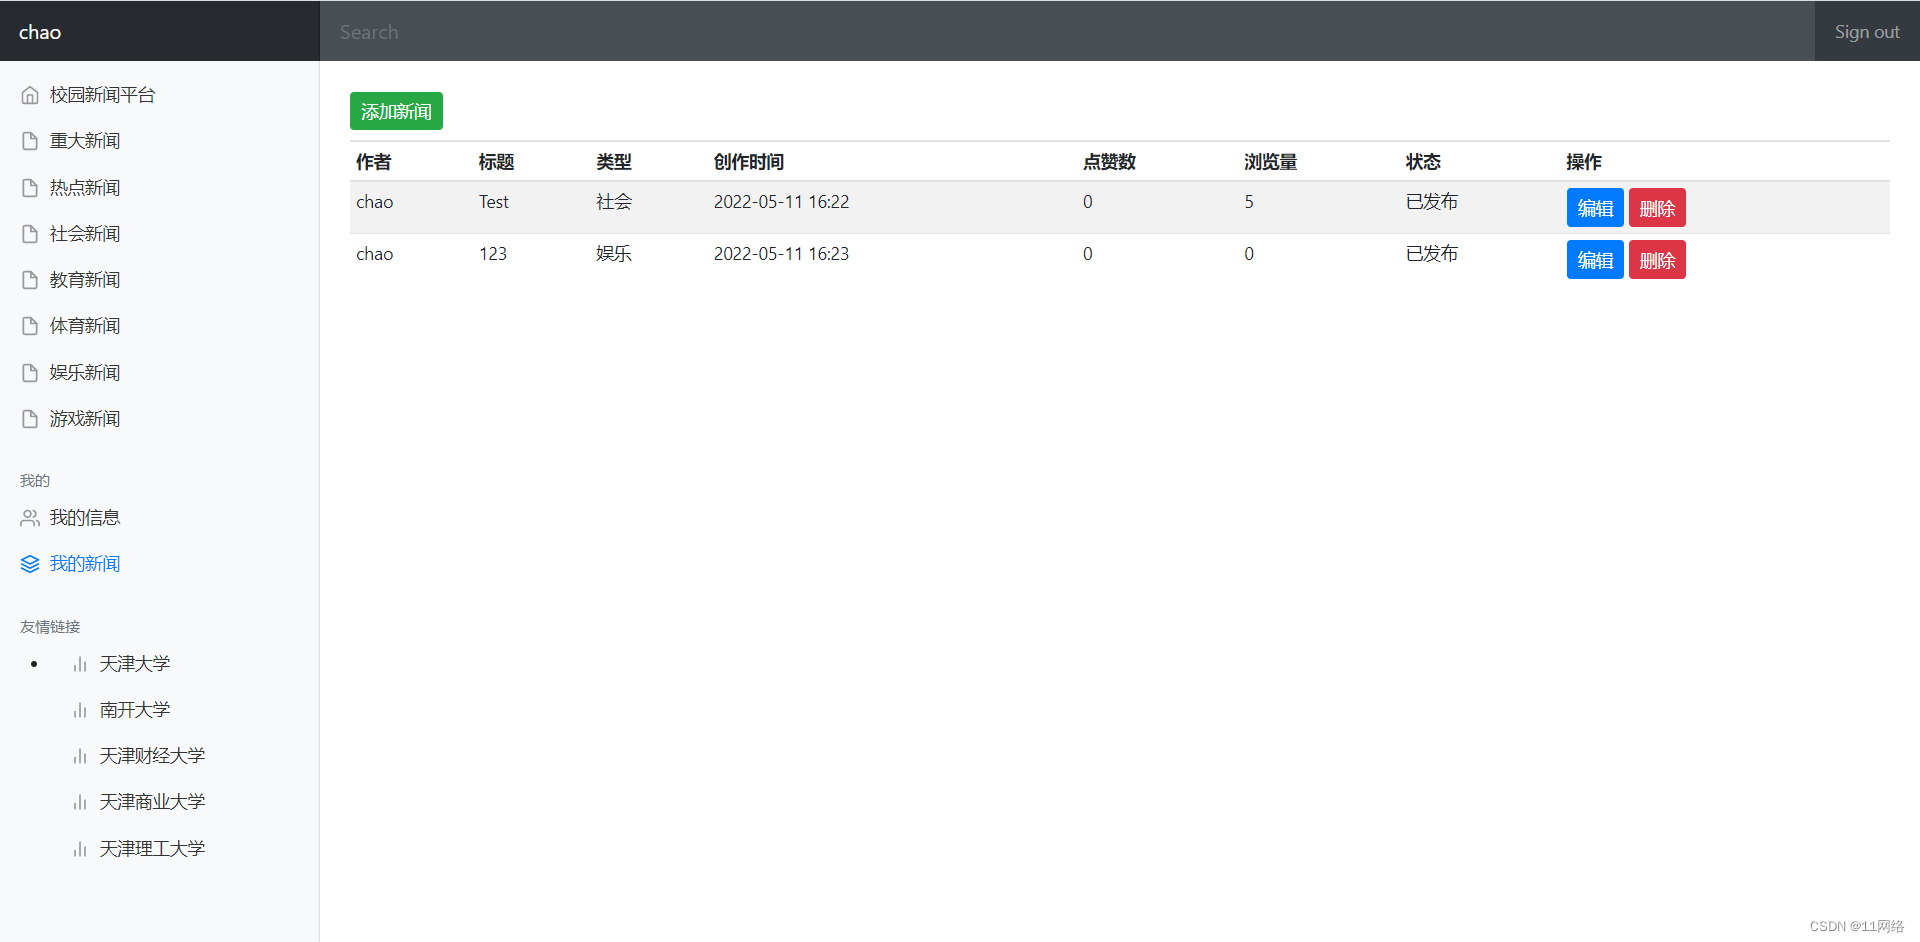Click the title cell 123
The image size is (1920, 942).
pos(493,254)
